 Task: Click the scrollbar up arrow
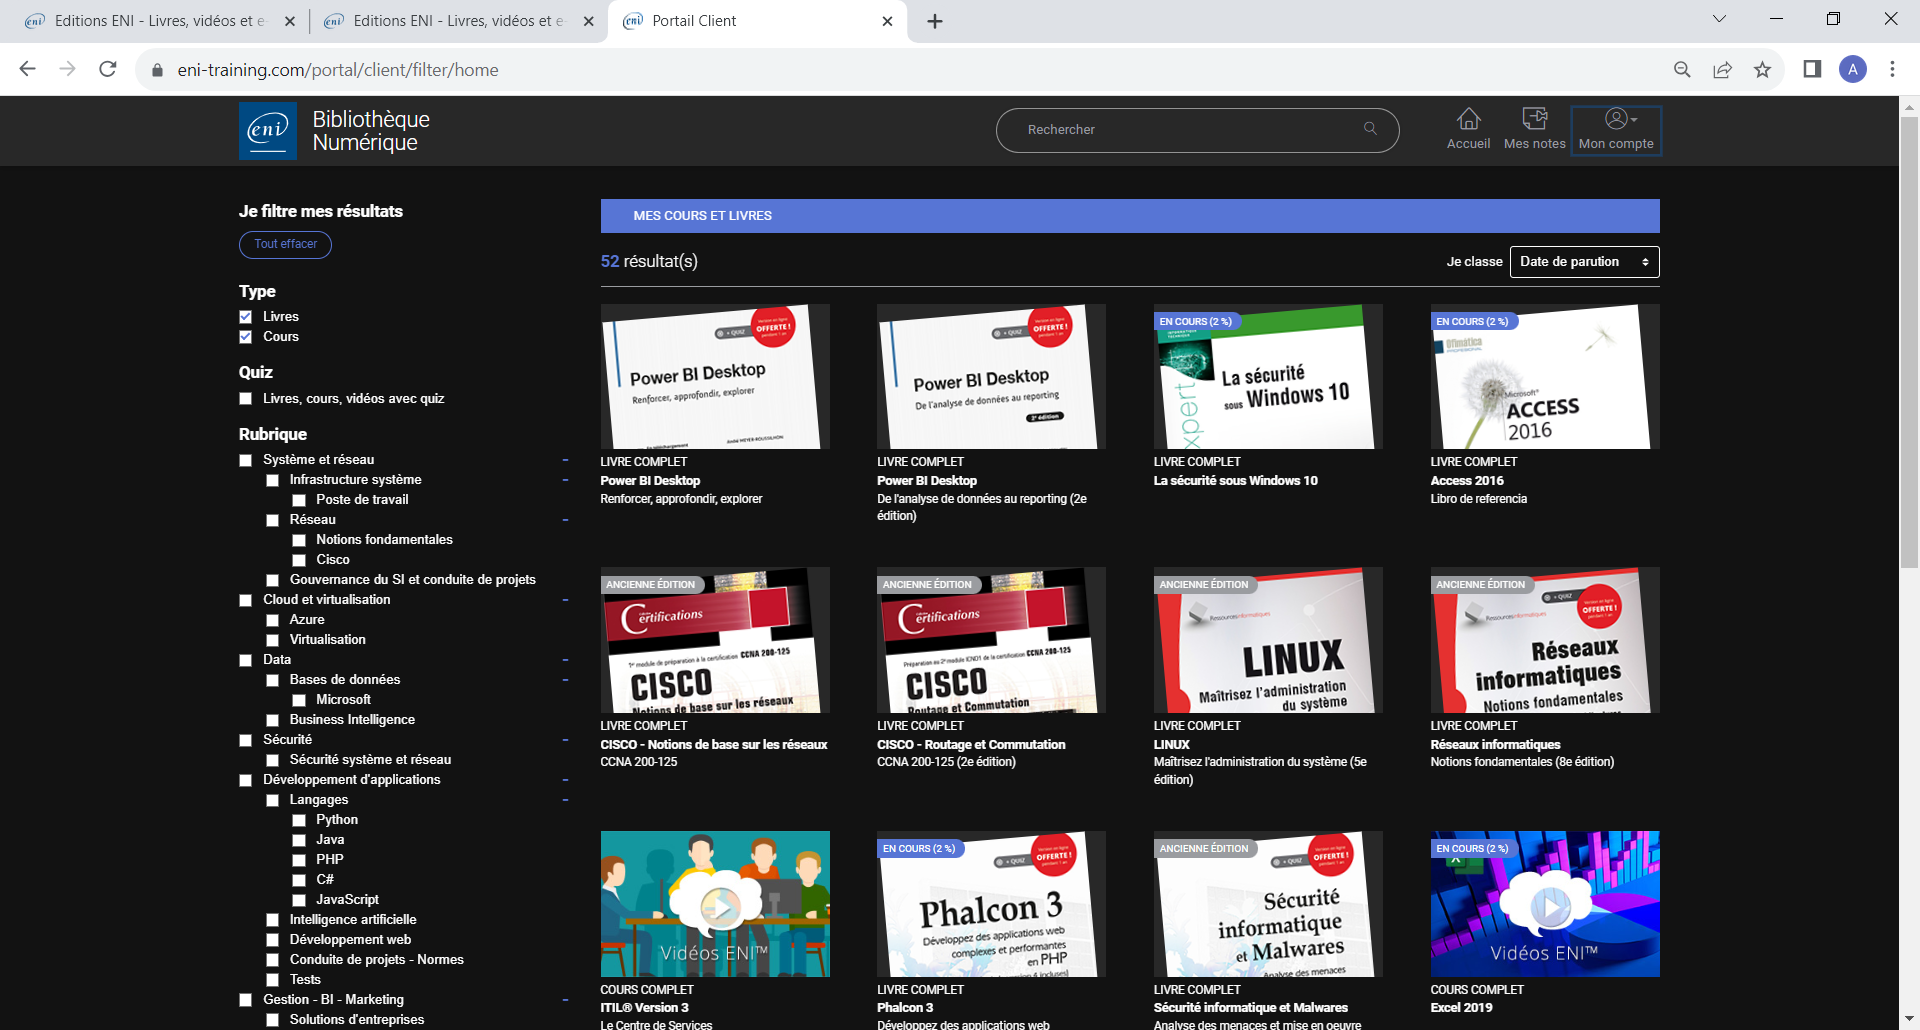pyautogui.click(x=1909, y=106)
